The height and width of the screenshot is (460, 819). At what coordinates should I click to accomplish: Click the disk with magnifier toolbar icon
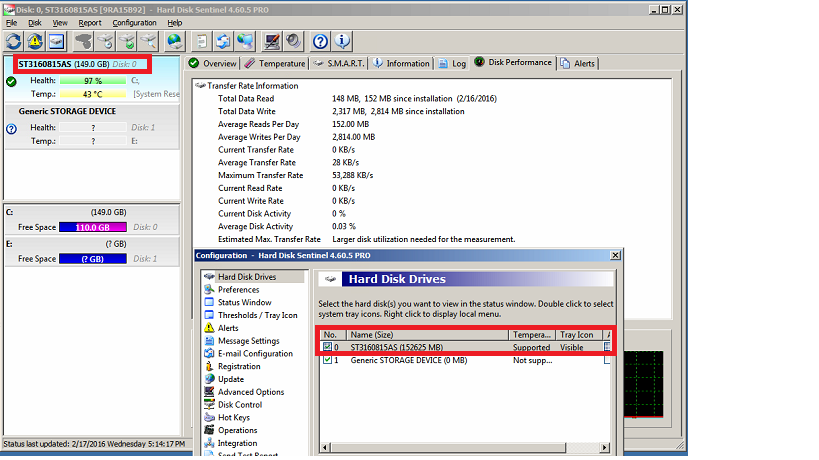(x=148, y=41)
